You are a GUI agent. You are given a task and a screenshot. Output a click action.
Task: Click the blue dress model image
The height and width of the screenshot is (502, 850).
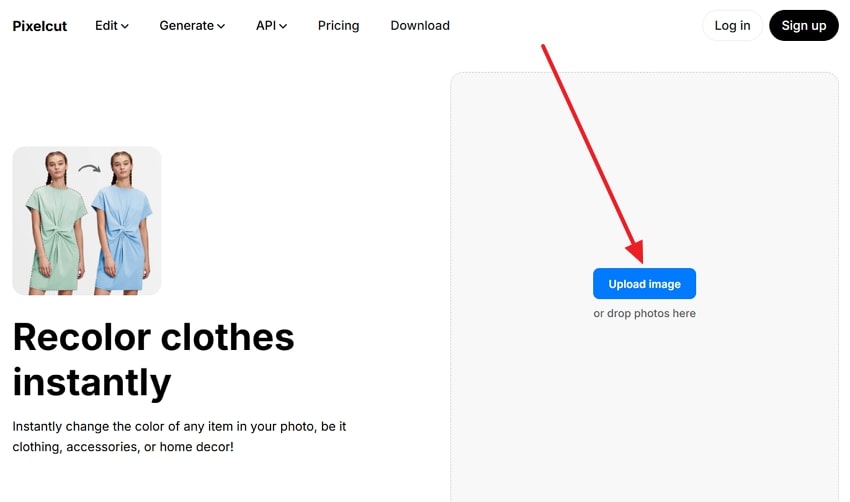point(122,225)
